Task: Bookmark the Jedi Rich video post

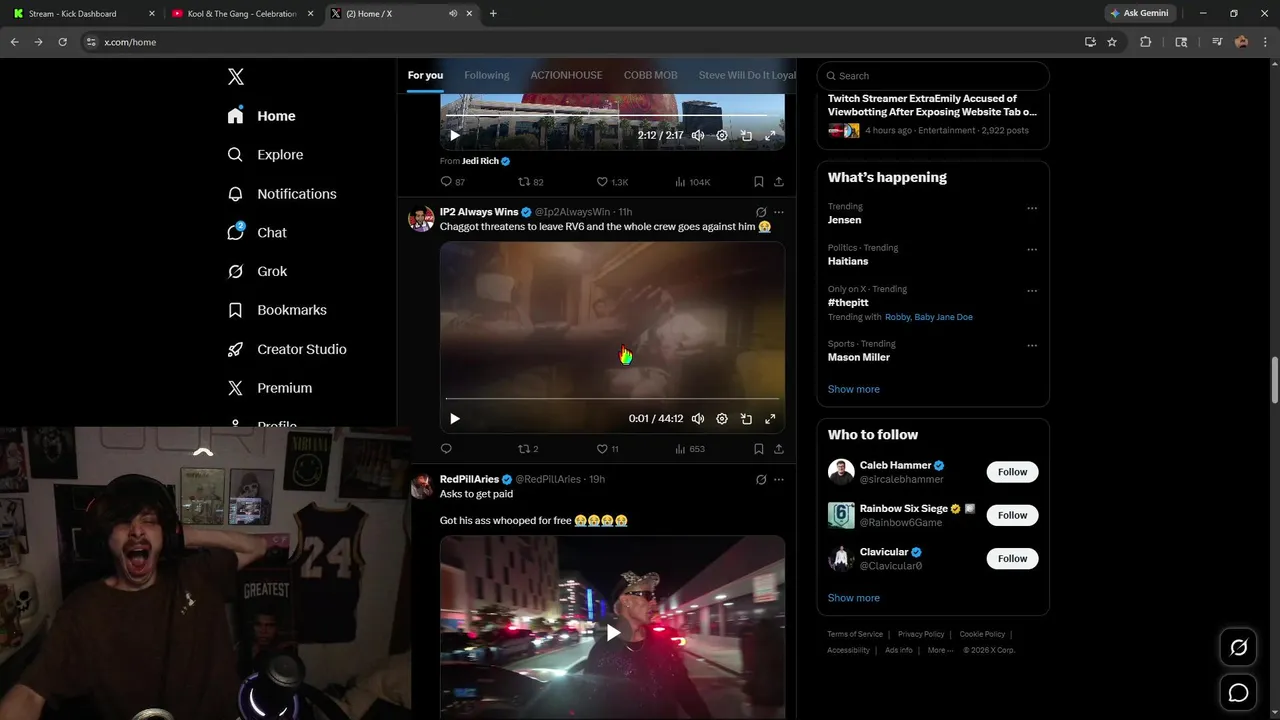Action: coord(759,182)
